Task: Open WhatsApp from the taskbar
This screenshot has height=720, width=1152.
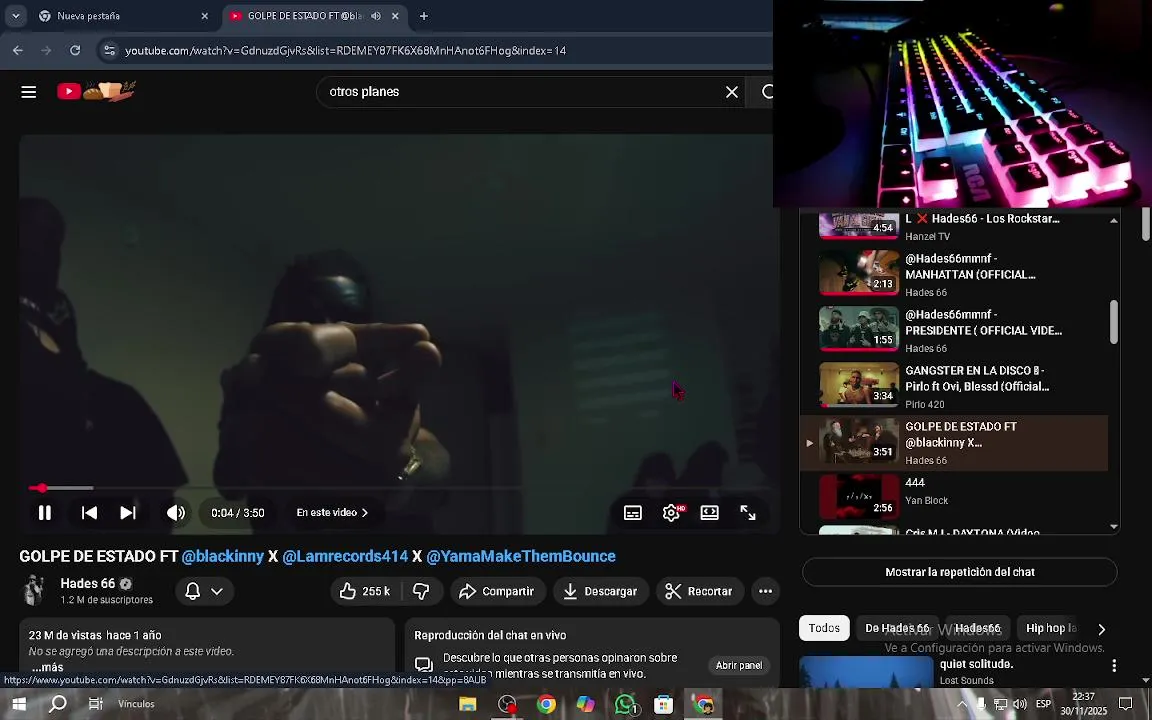Action: 625,704
